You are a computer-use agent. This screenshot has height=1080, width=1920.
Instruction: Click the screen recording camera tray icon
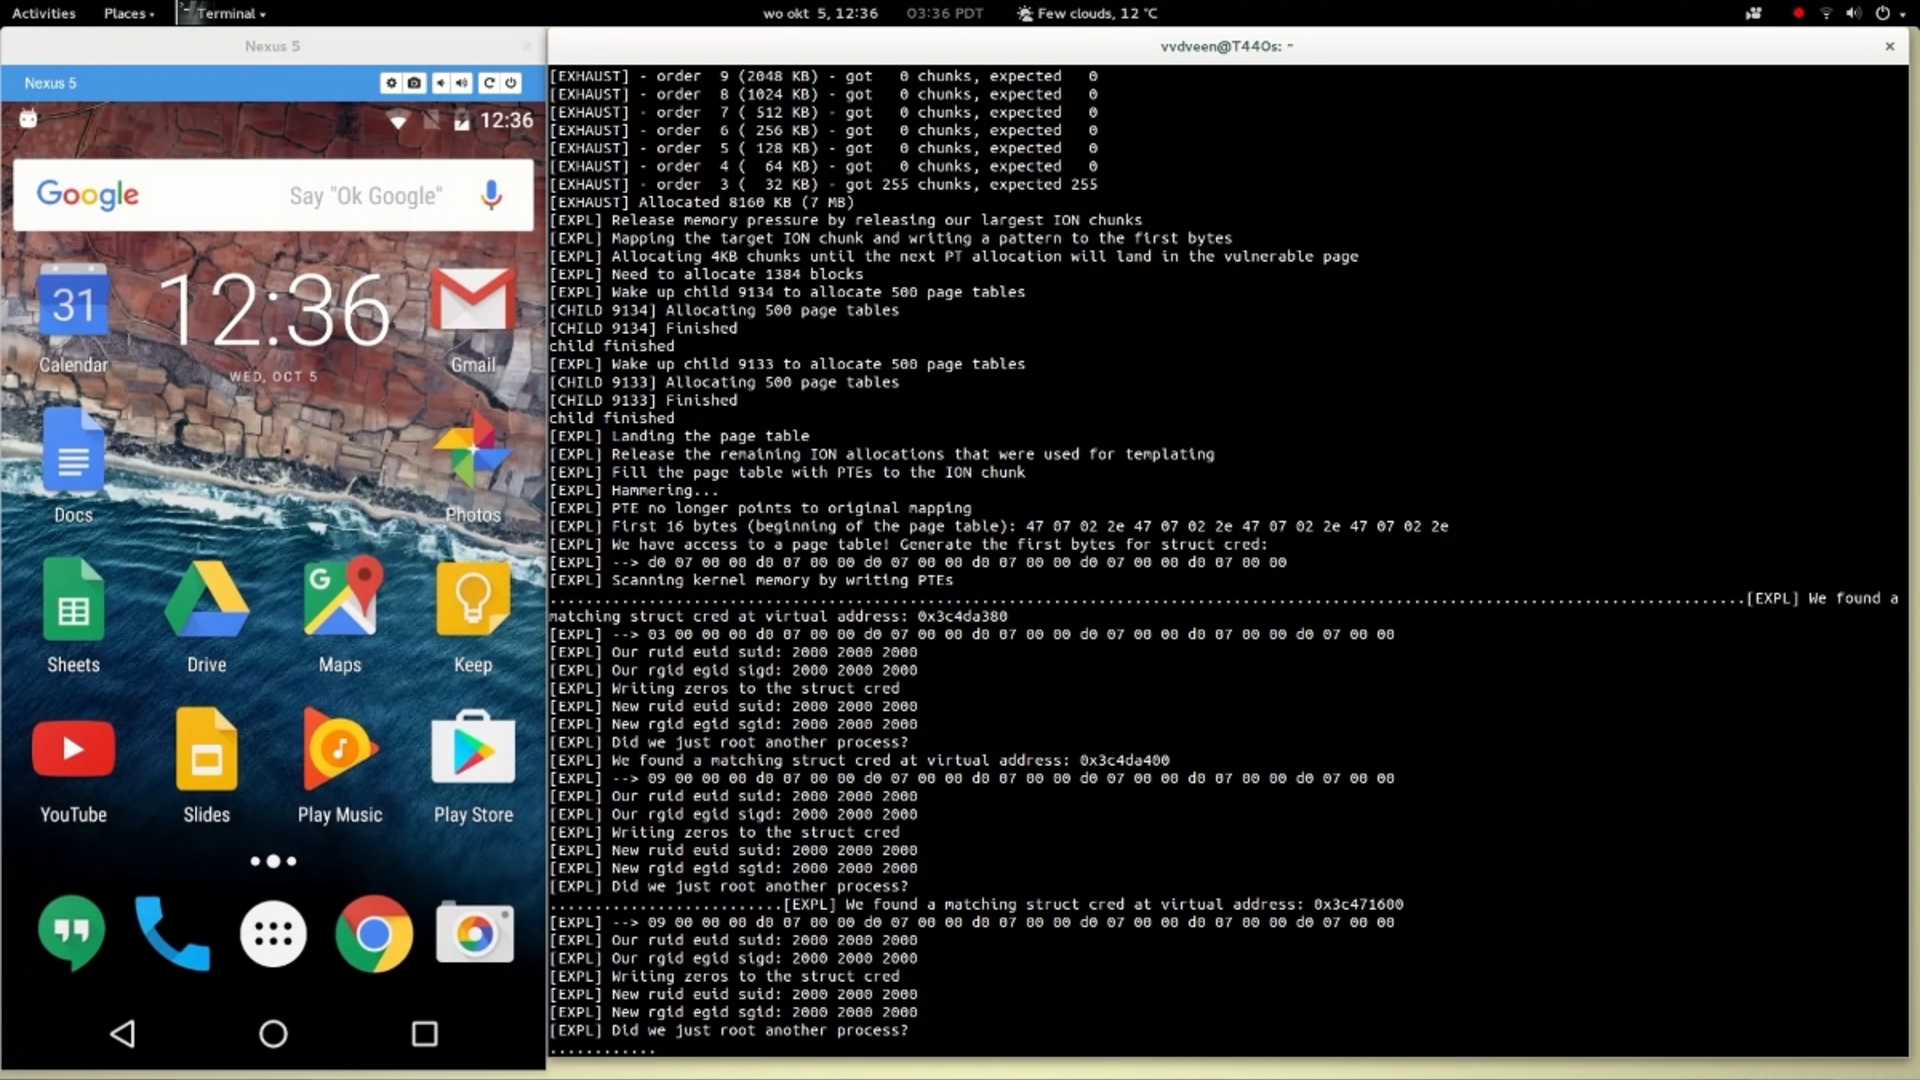click(x=1754, y=13)
